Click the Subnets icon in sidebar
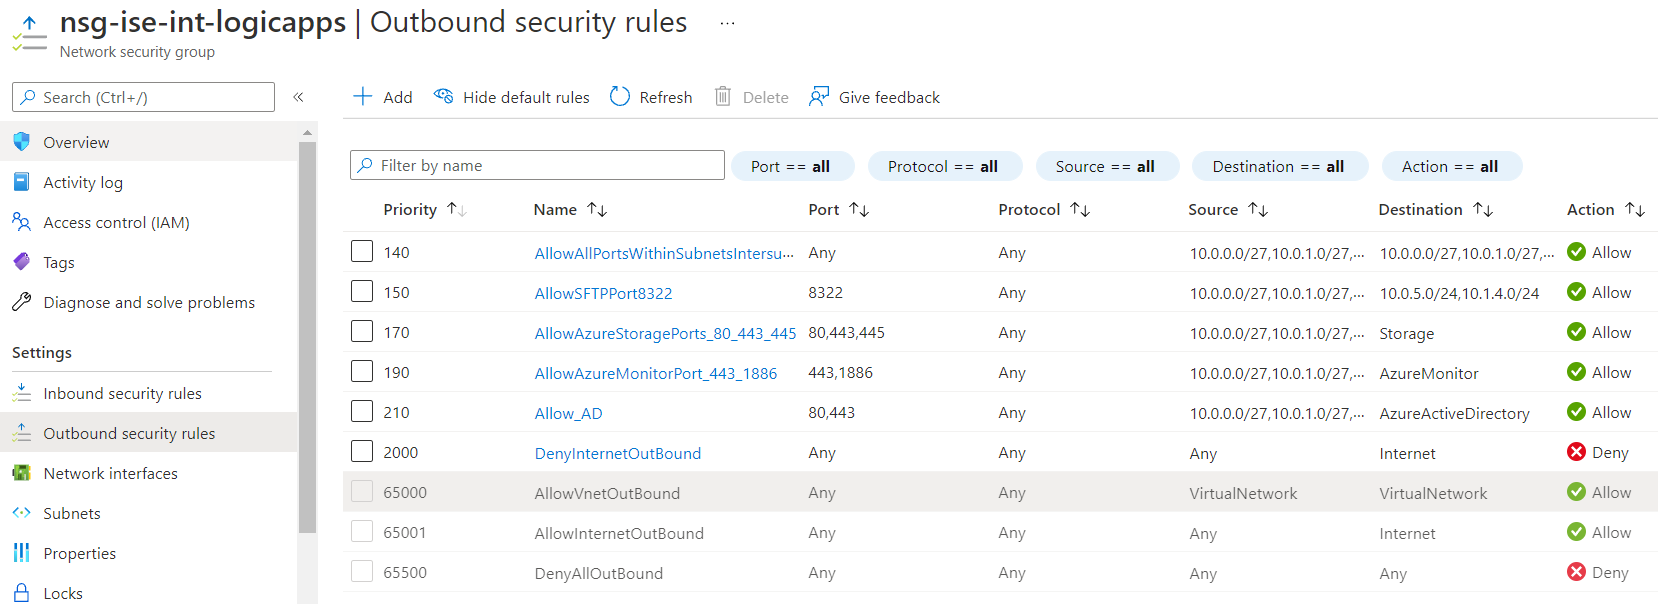1658x604 pixels. (21, 513)
